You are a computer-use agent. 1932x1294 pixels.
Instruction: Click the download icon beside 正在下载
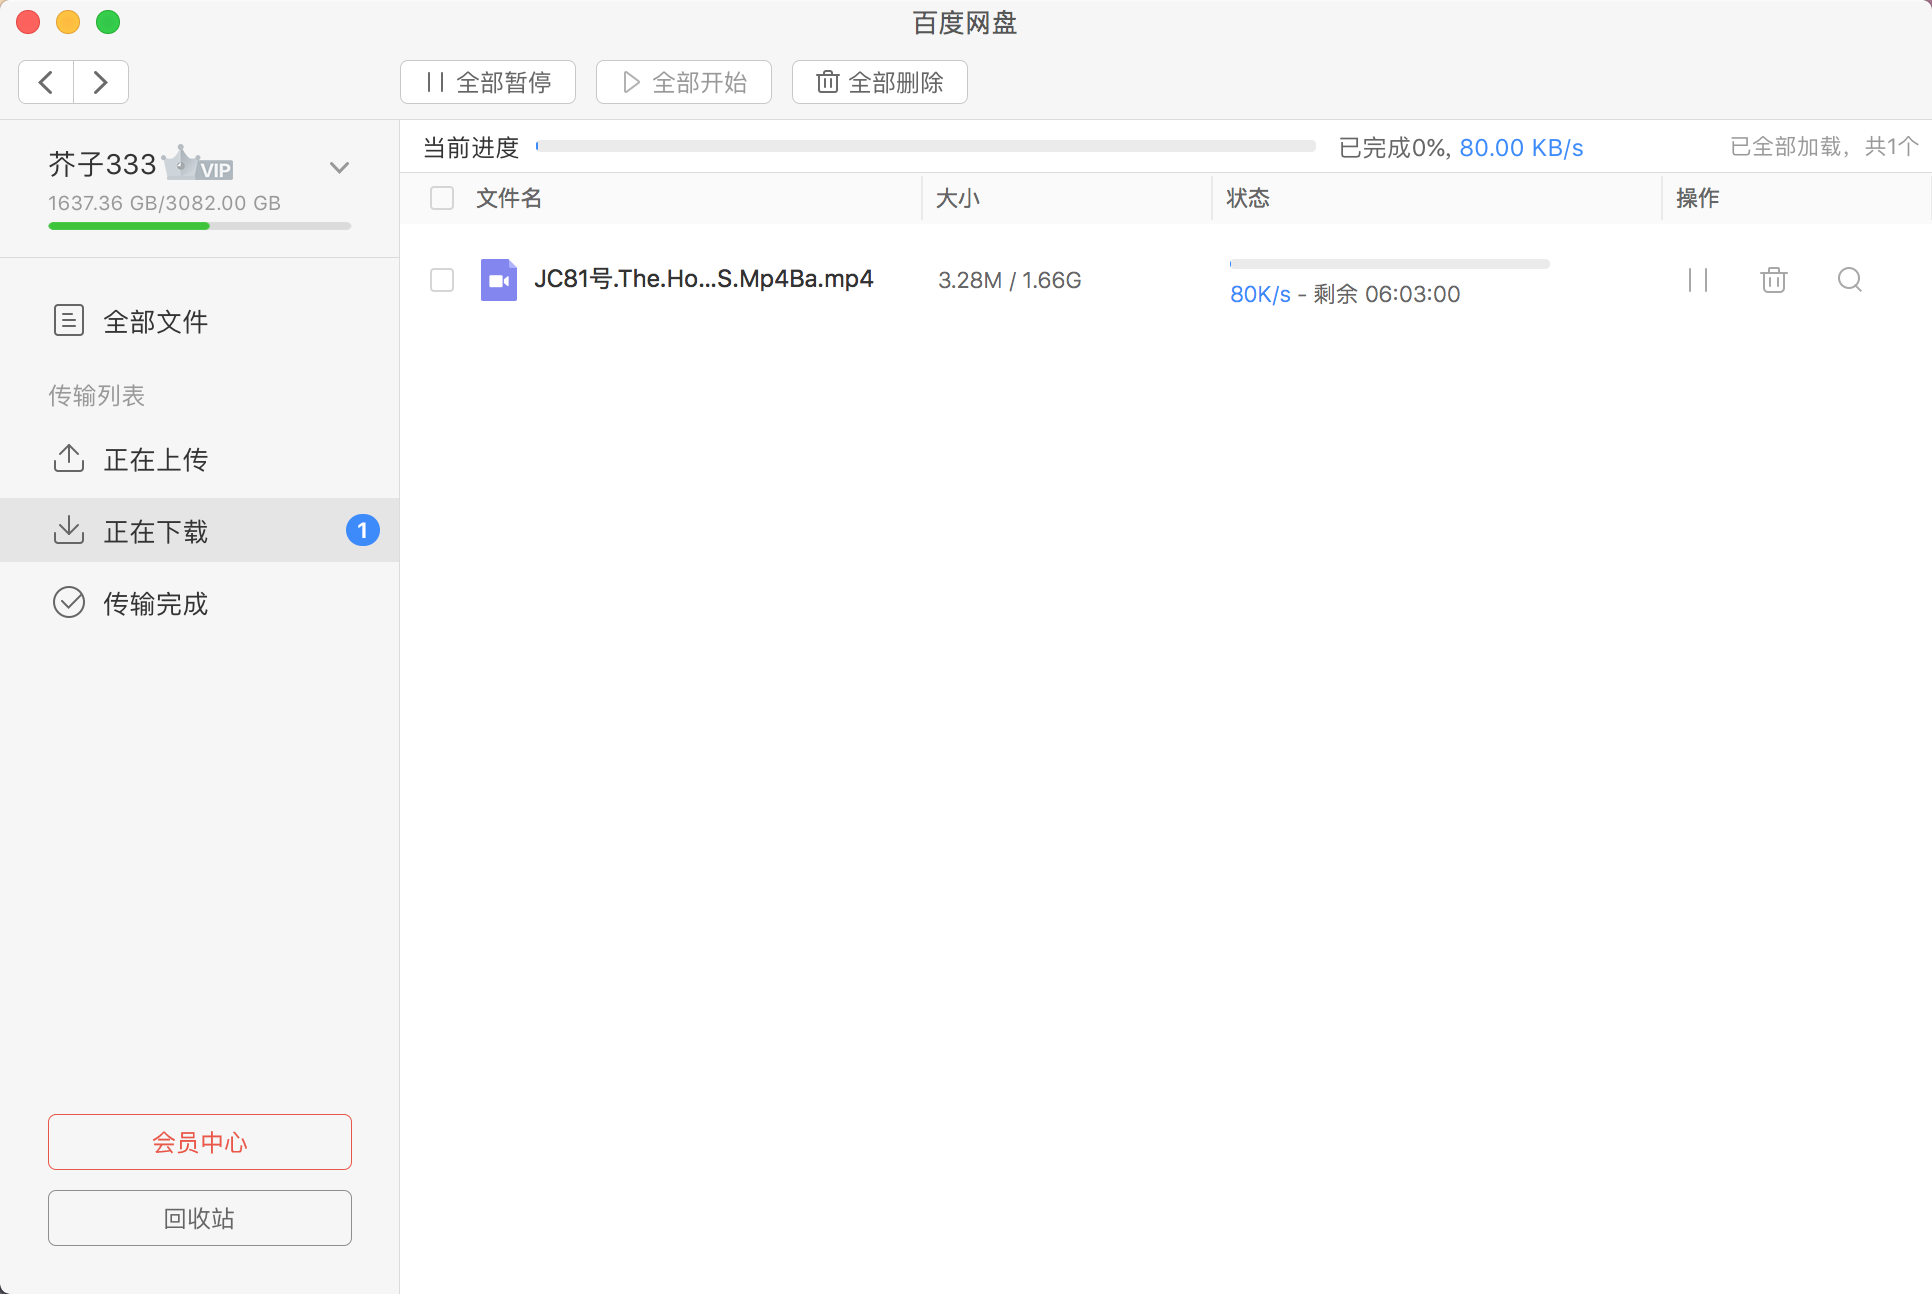click(68, 530)
